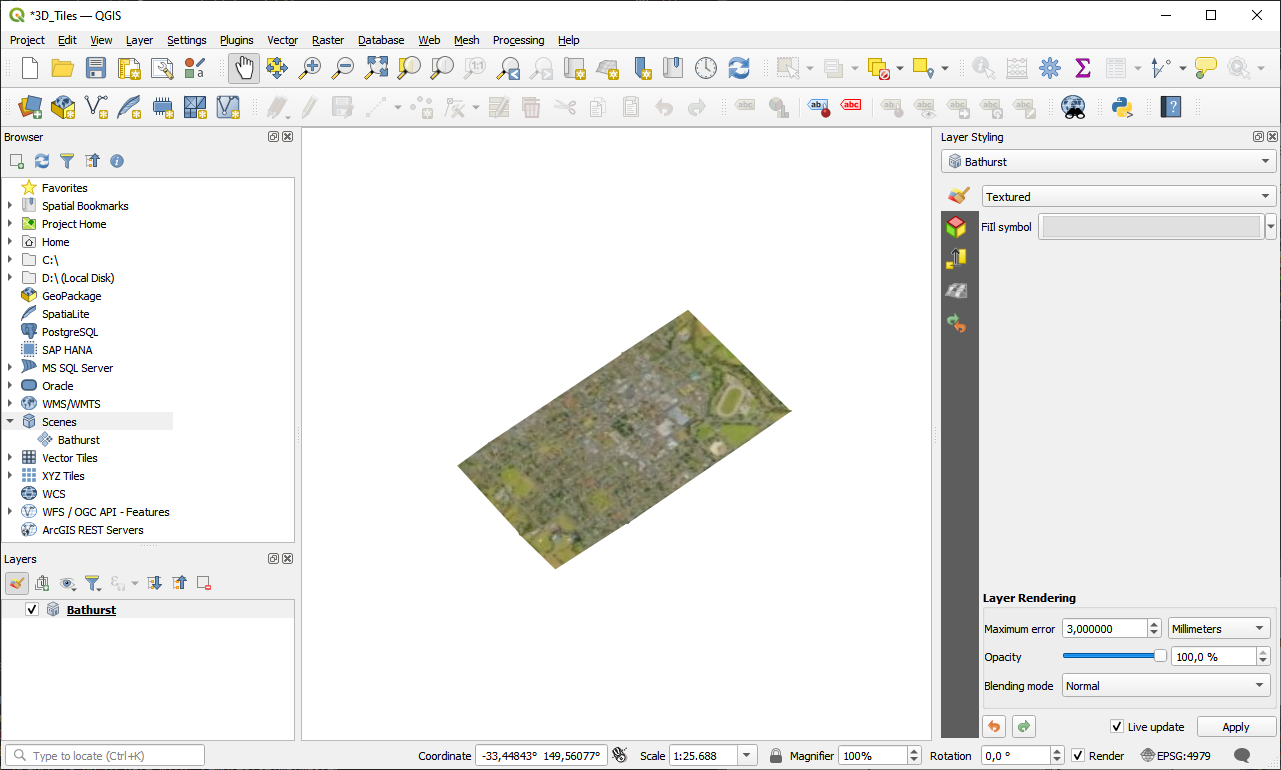Click the Refresh map canvas icon
The image size is (1281, 770).
point(739,69)
